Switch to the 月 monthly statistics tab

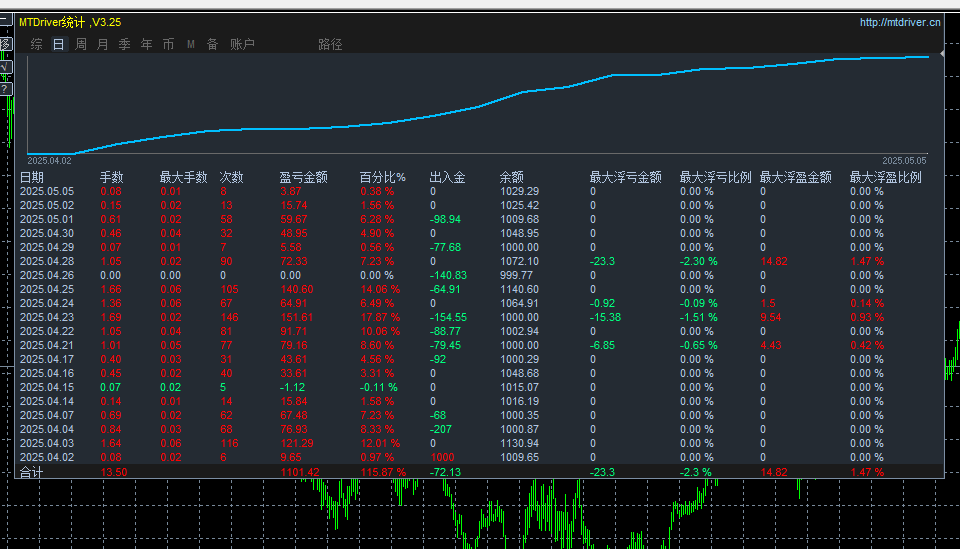[103, 44]
